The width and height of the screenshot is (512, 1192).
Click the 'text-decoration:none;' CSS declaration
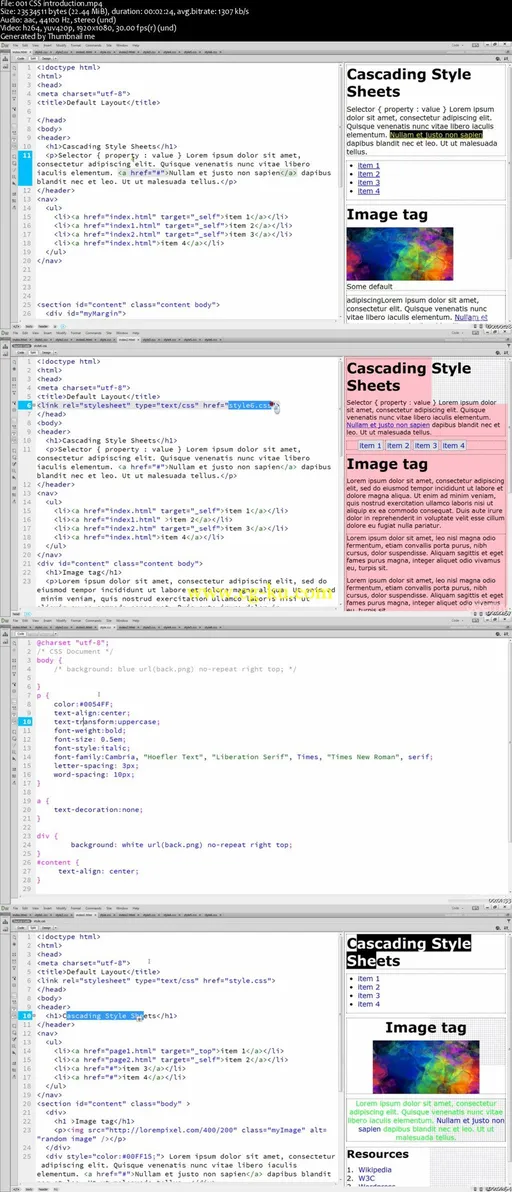98,810
